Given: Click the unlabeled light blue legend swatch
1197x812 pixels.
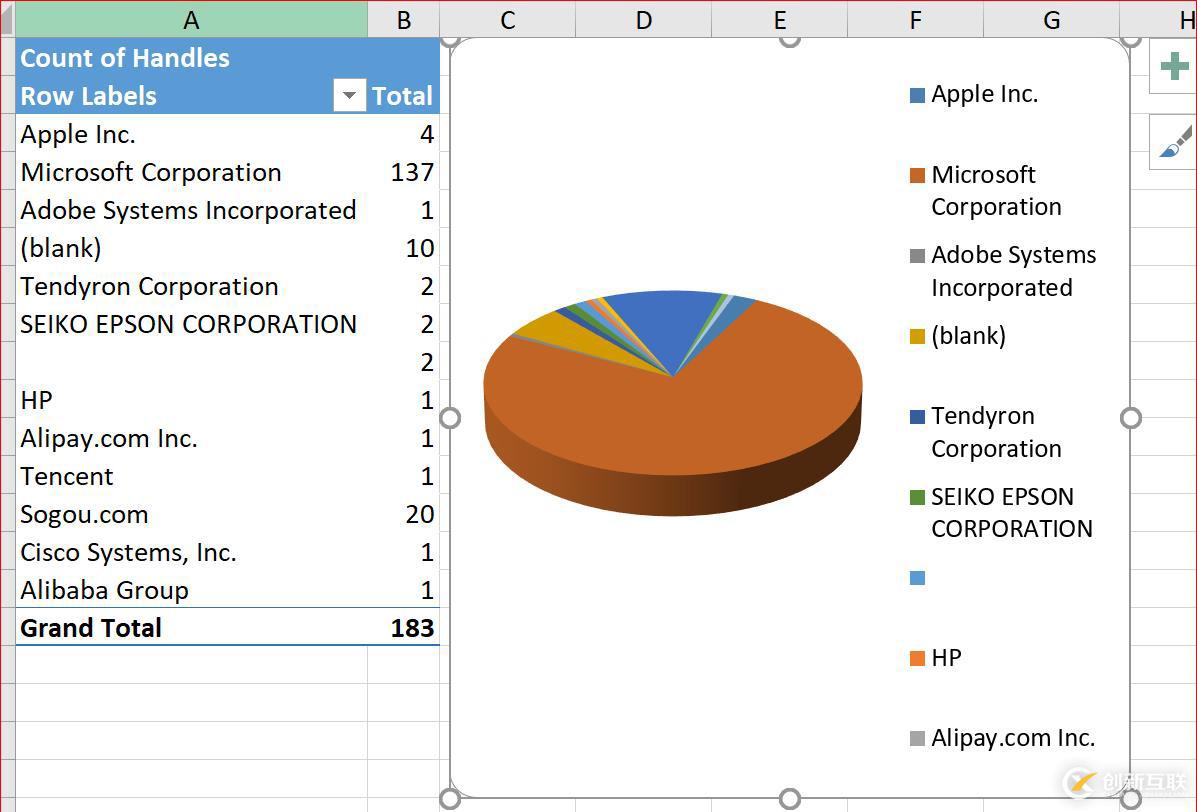Looking at the screenshot, I should tap(918, 578).
